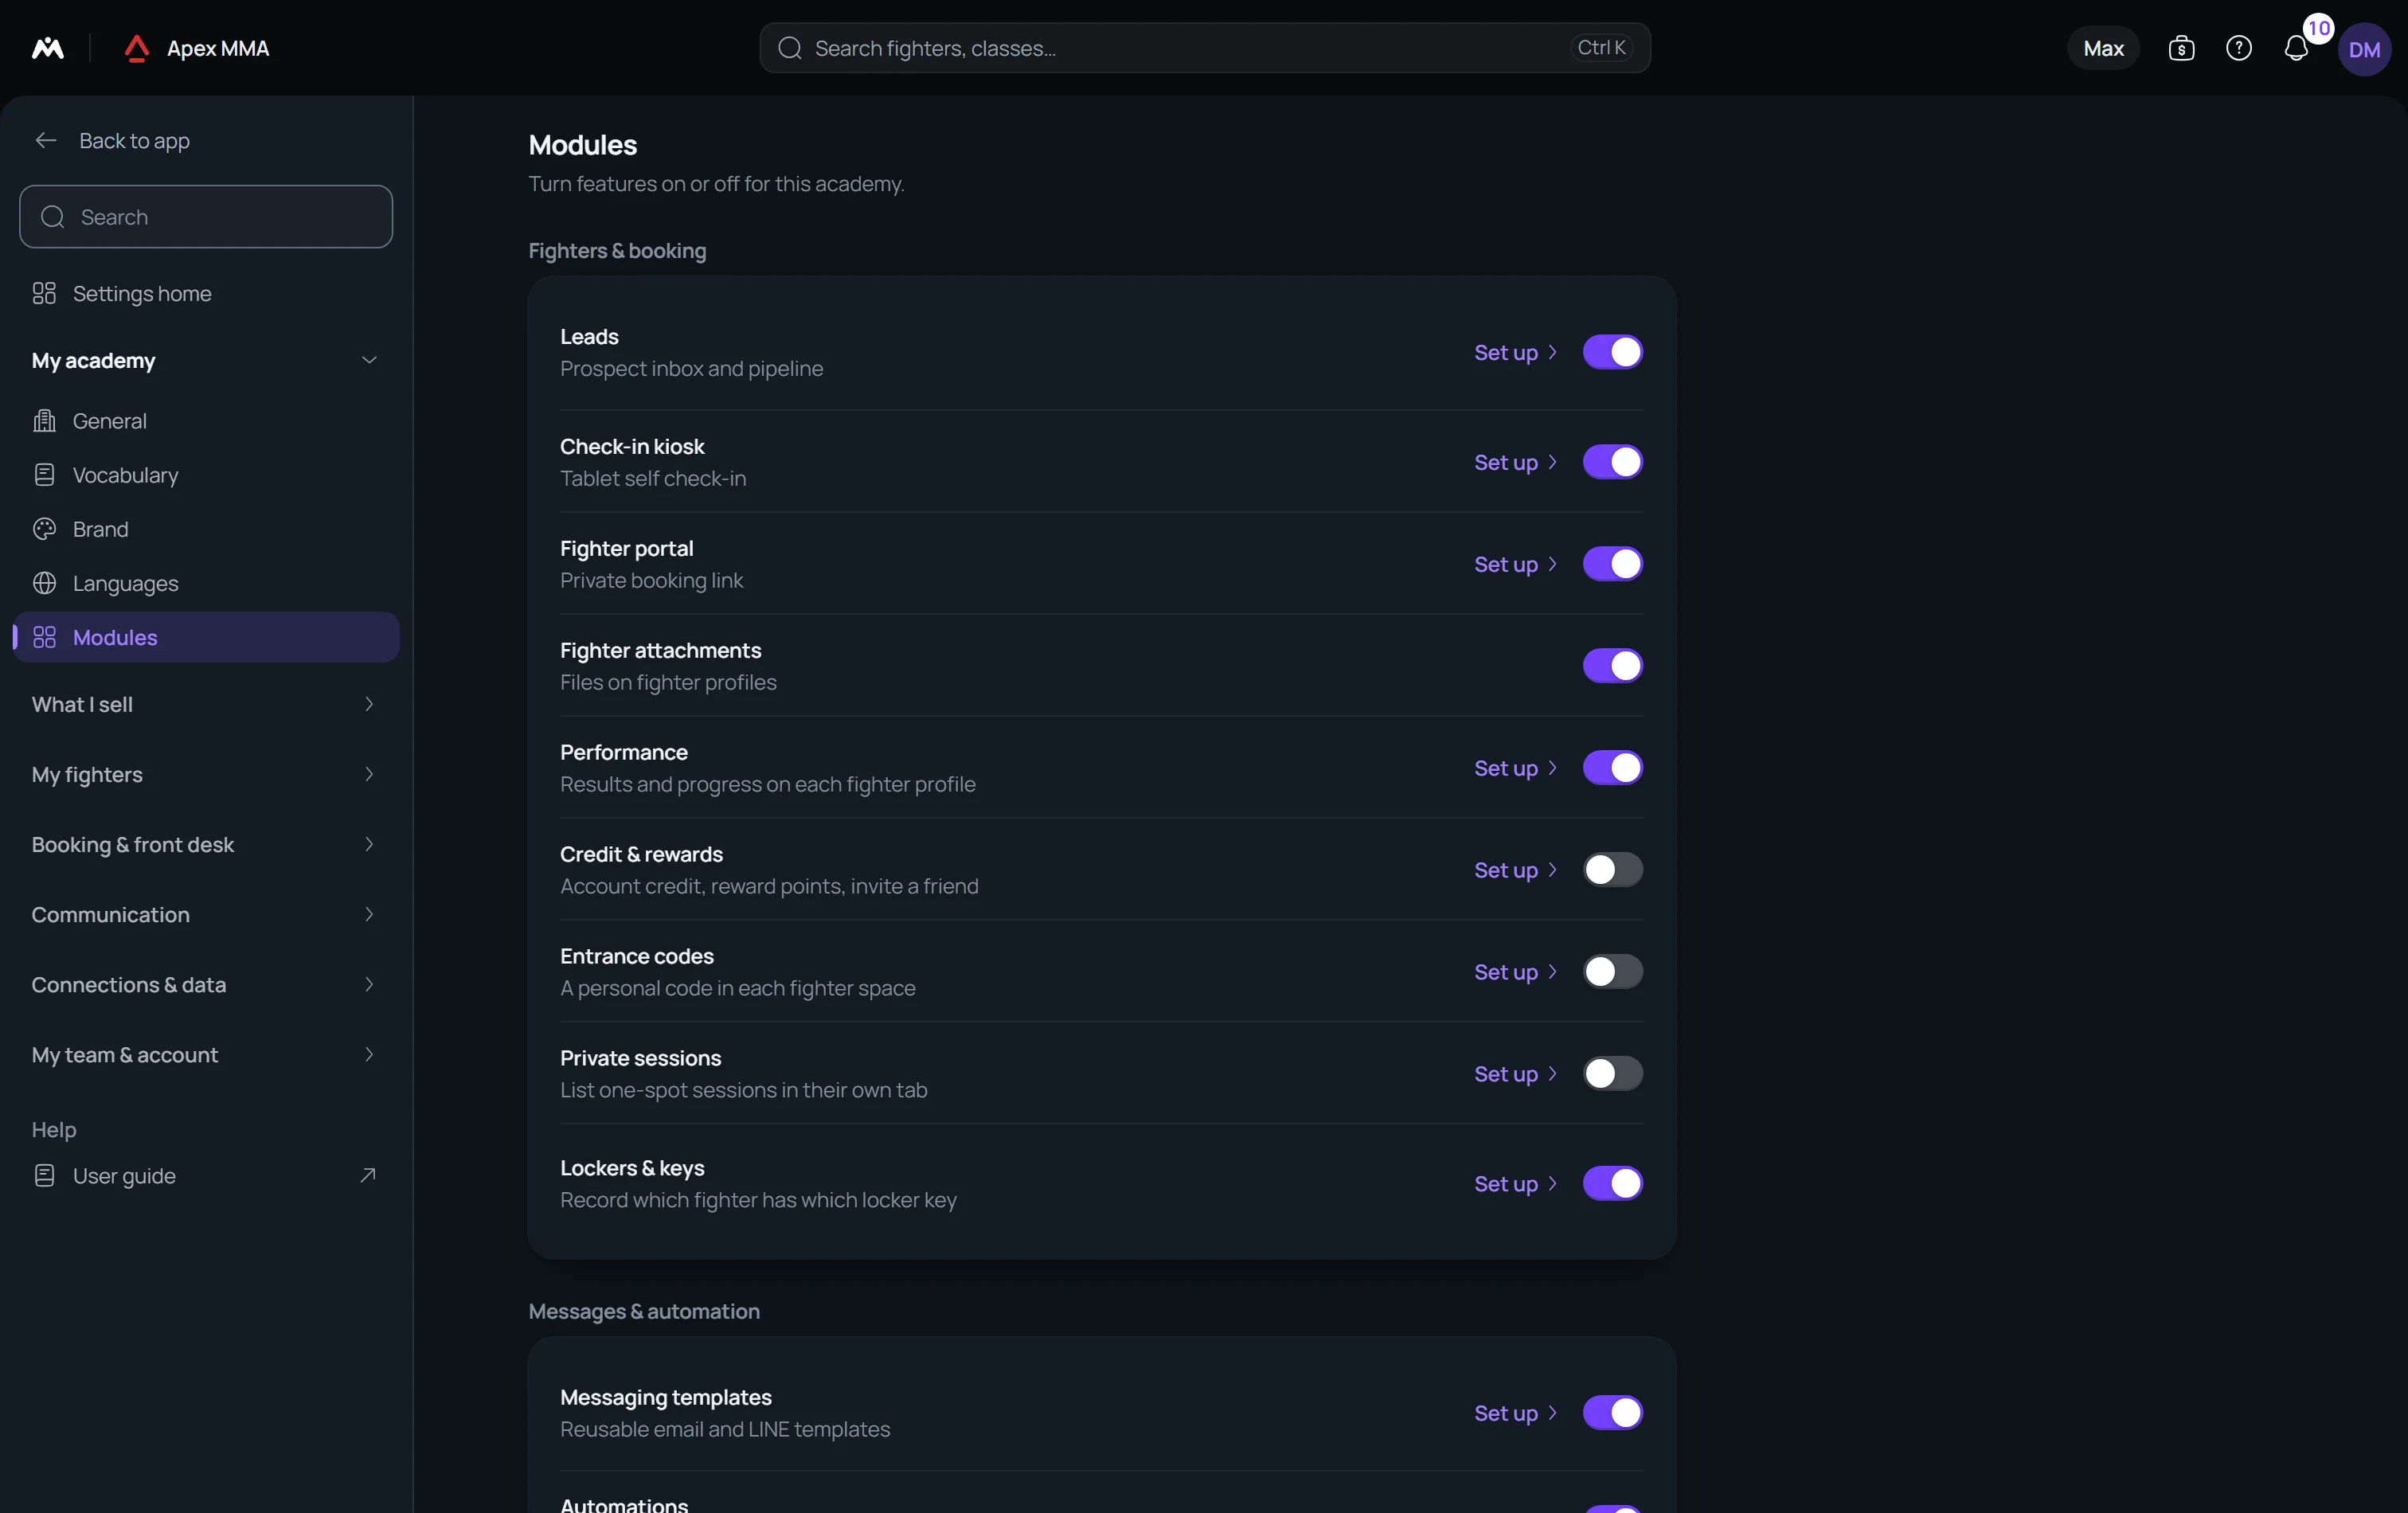Open Vocabulary settings page
The image size is (2408, 1513).
206,475
